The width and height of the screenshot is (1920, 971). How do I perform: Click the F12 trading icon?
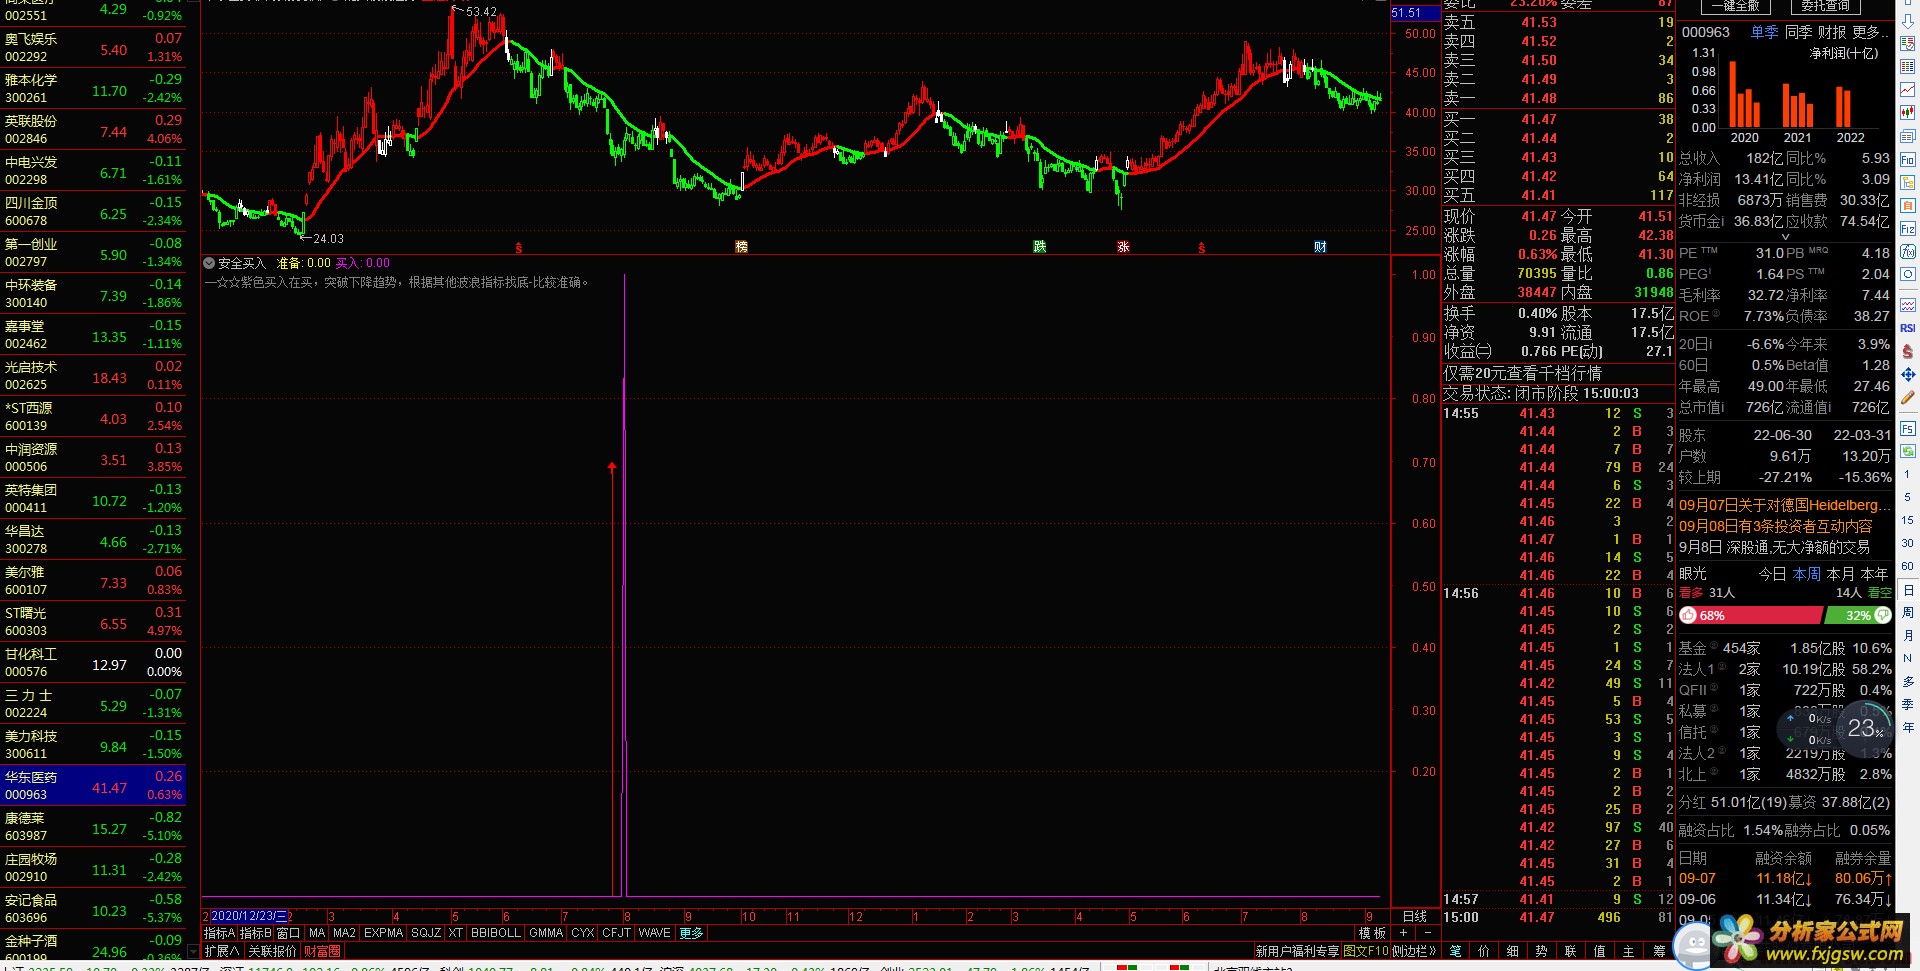1908,228
